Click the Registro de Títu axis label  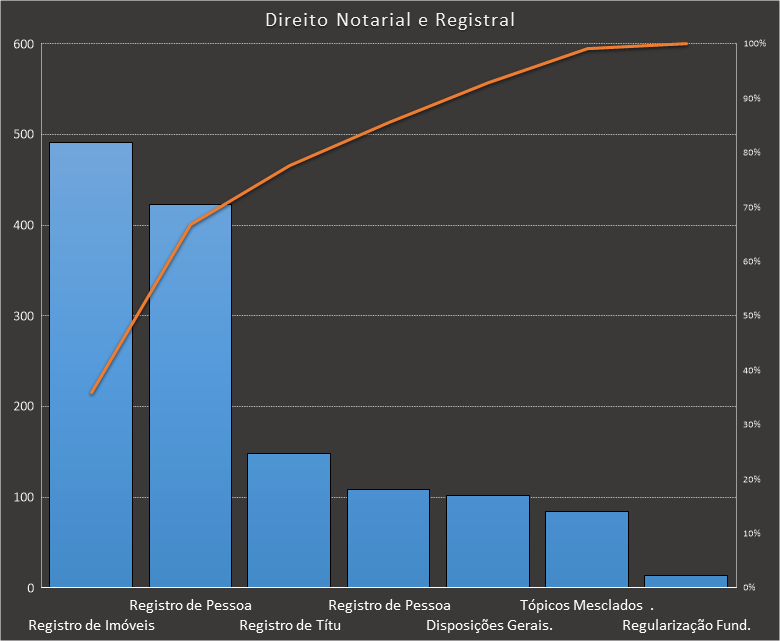(x=291, y=626)
